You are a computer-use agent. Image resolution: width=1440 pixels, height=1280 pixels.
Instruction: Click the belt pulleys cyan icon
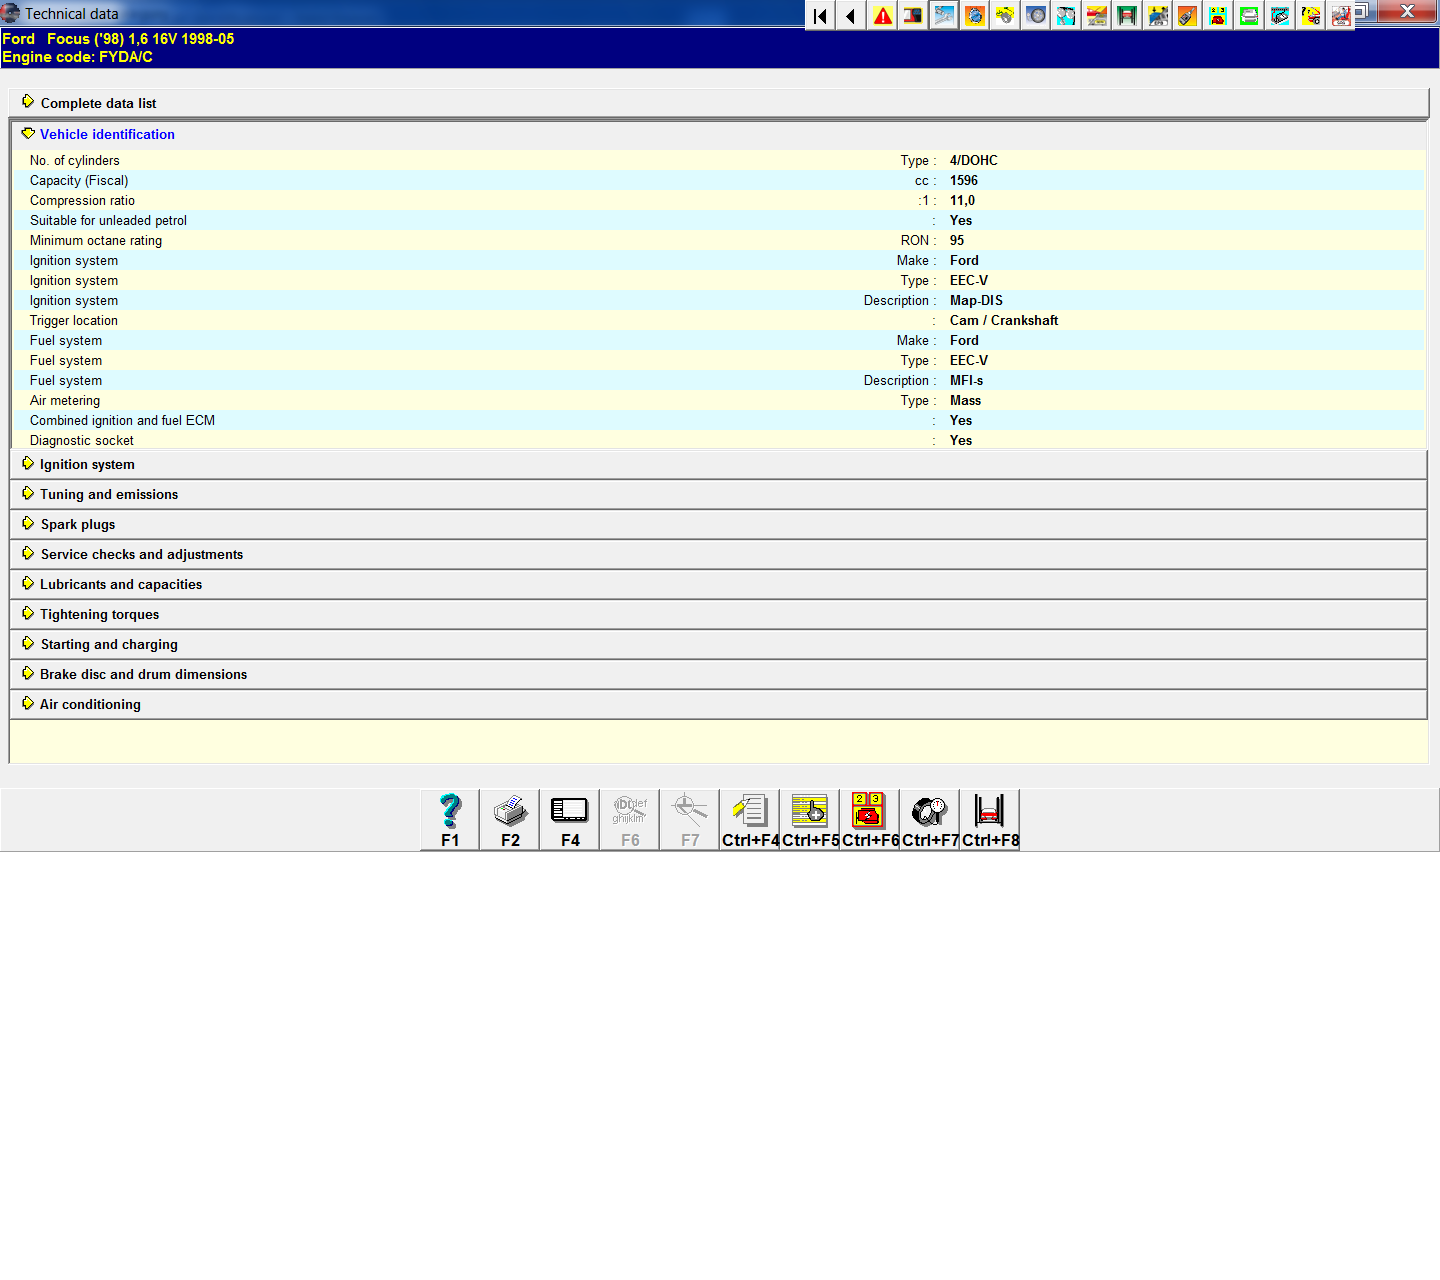click(x=1066, y=15)
